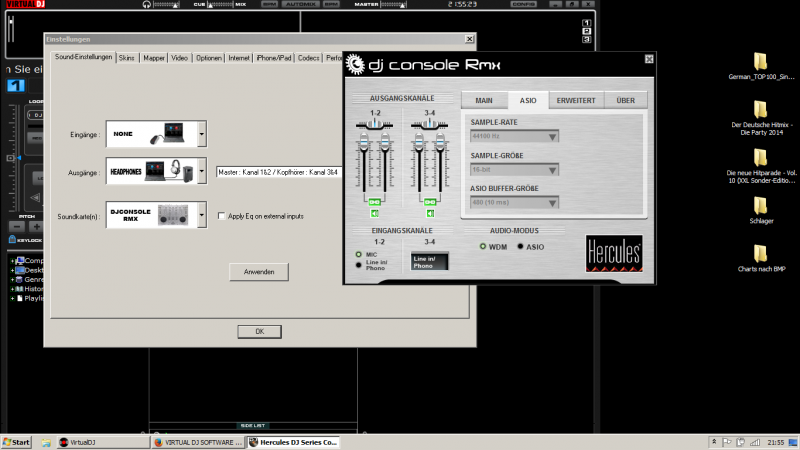Open Windows Explorer from taskbar
The height and width of the screenshot is (450, 800).
pyautogui.click(x=46, y=442)
